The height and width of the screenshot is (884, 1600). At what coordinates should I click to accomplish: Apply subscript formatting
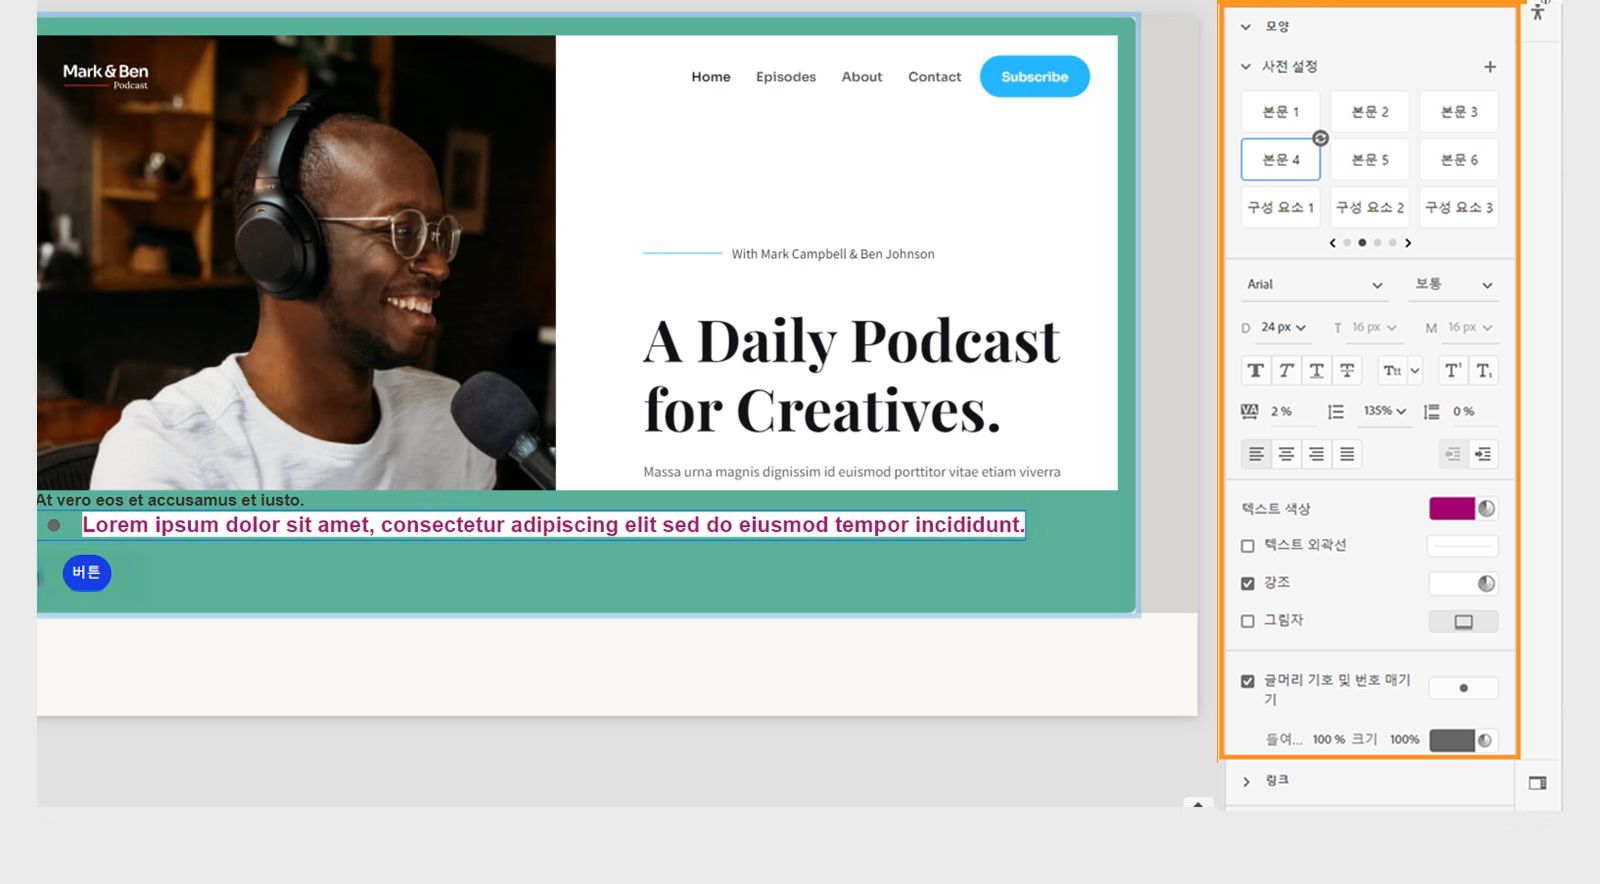pos(1484,371)
